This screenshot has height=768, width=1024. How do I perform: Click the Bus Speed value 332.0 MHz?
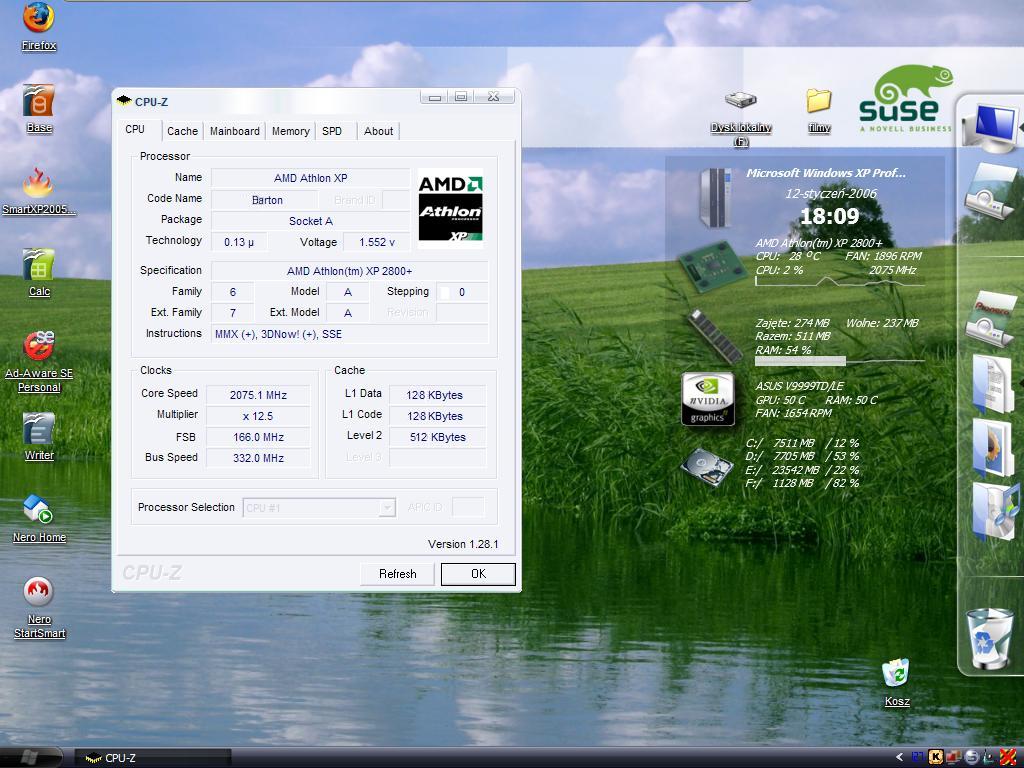(x=258, y=458)
